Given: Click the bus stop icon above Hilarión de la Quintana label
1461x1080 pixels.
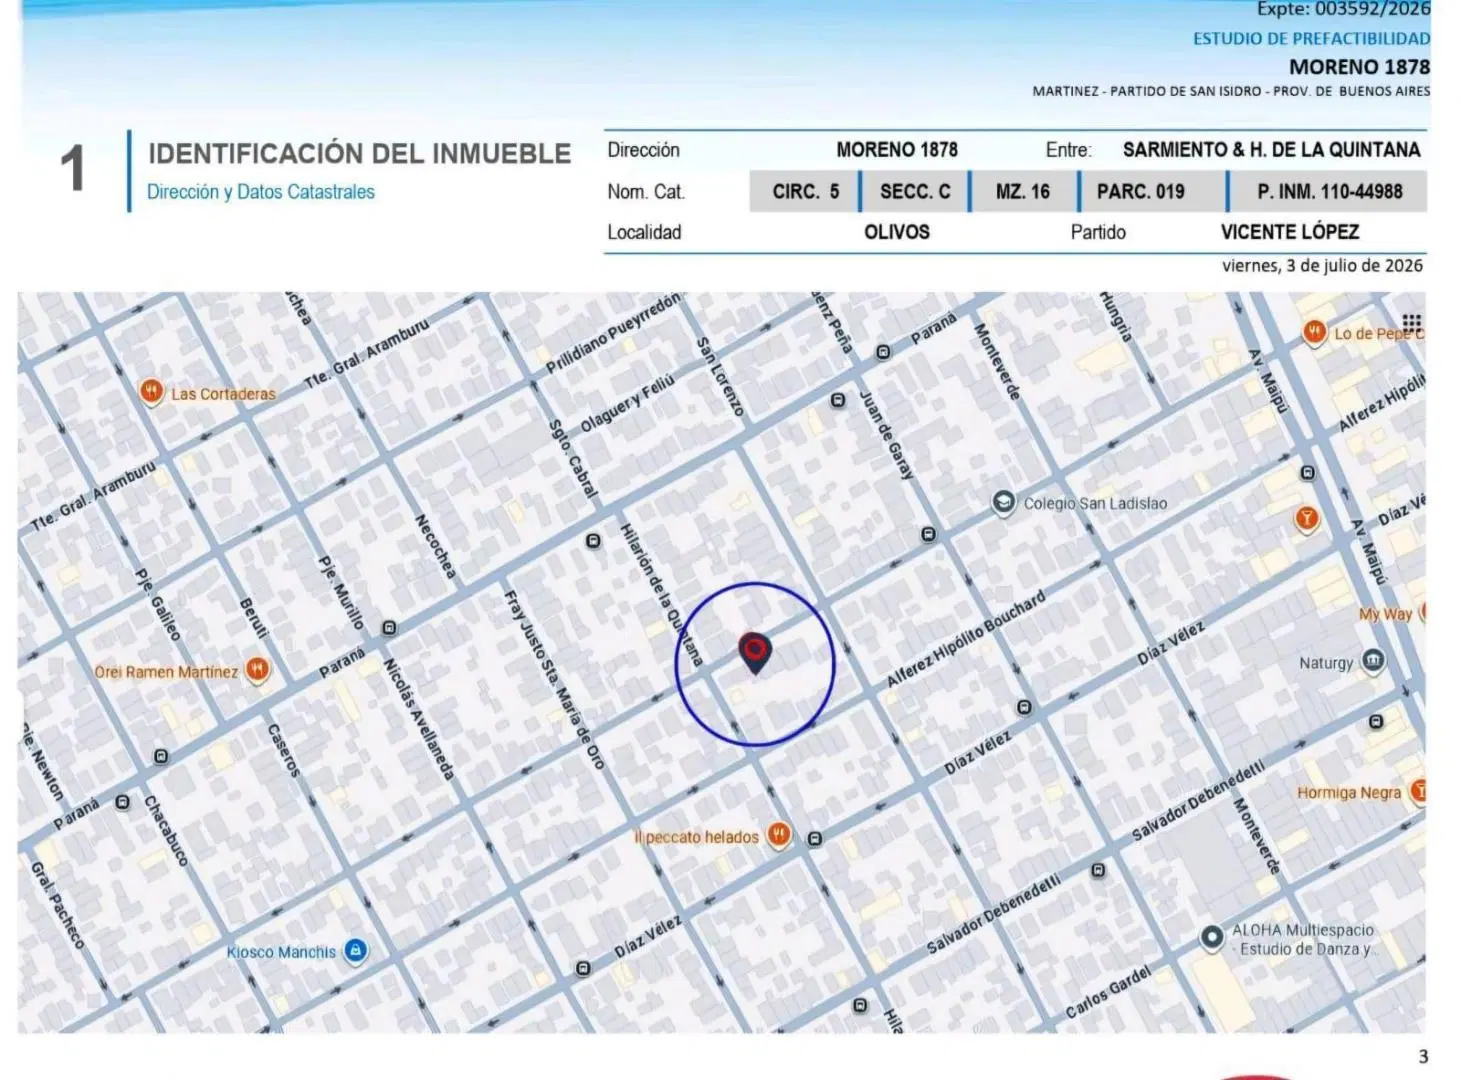Looking at the screenshot, I should click(593, 541).
